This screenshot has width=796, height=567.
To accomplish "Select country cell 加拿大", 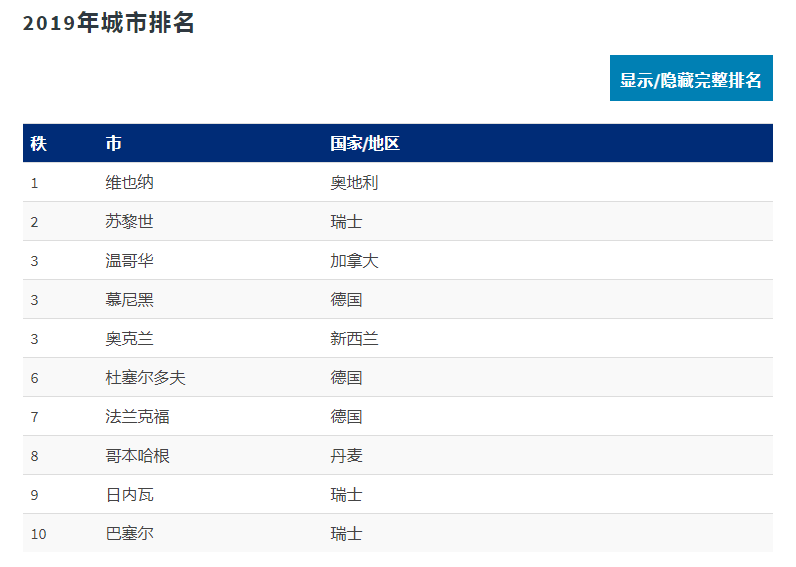I will (x=354, y=260).
